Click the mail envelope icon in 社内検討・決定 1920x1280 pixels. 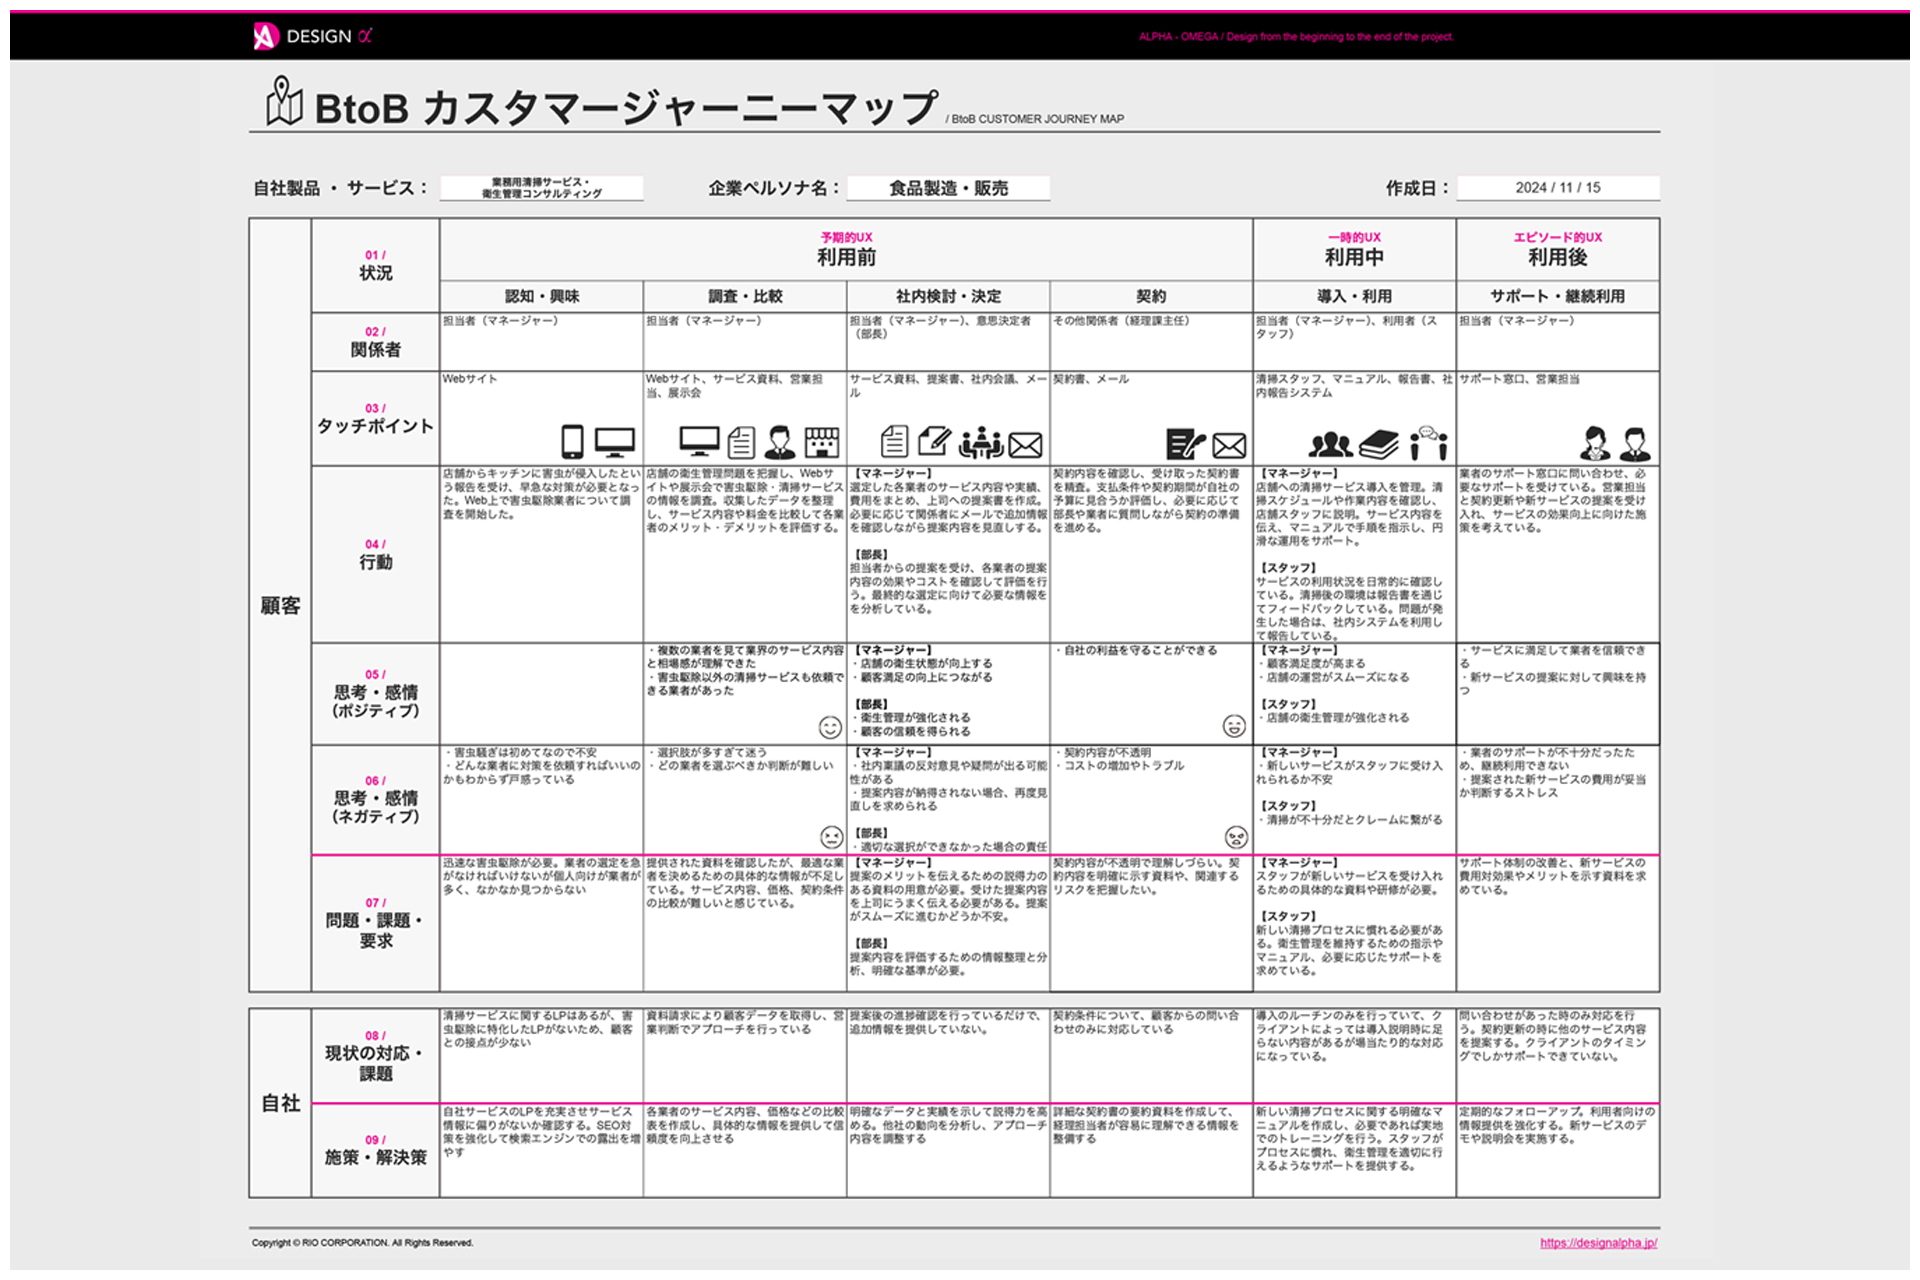pos(1026,445)
